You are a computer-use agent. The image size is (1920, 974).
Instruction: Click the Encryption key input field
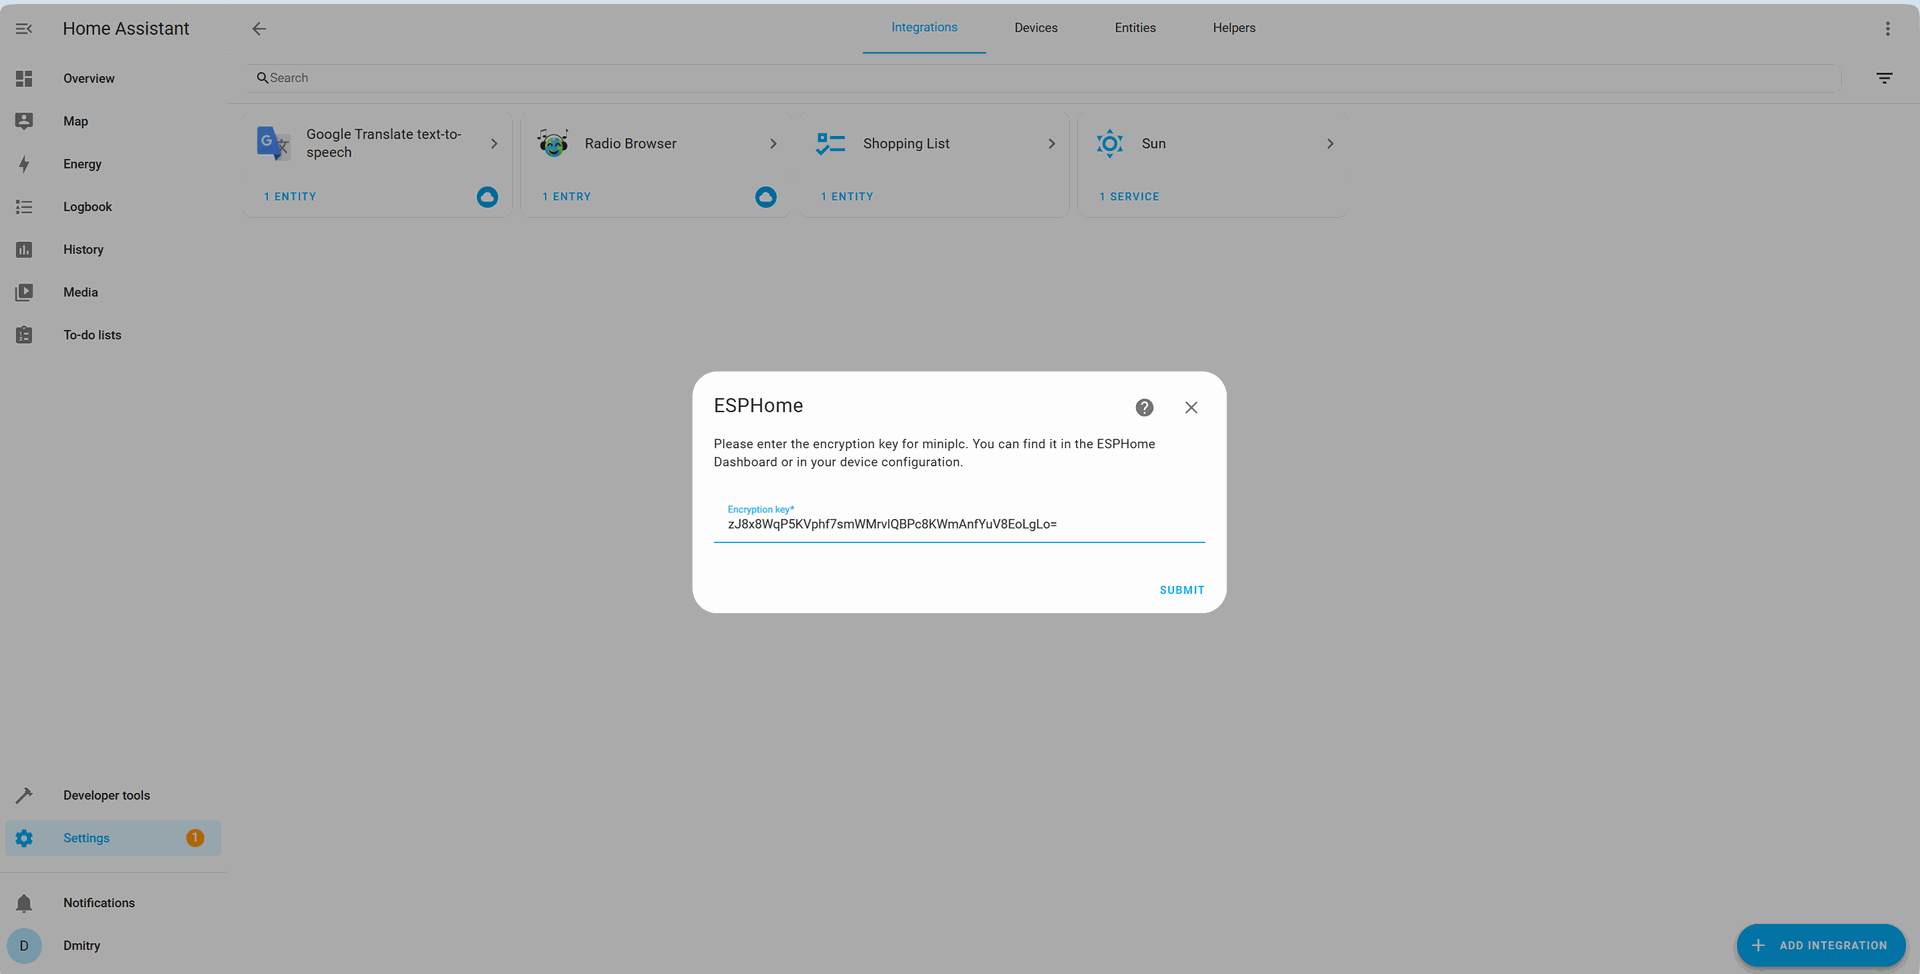(x=959, y=522)
